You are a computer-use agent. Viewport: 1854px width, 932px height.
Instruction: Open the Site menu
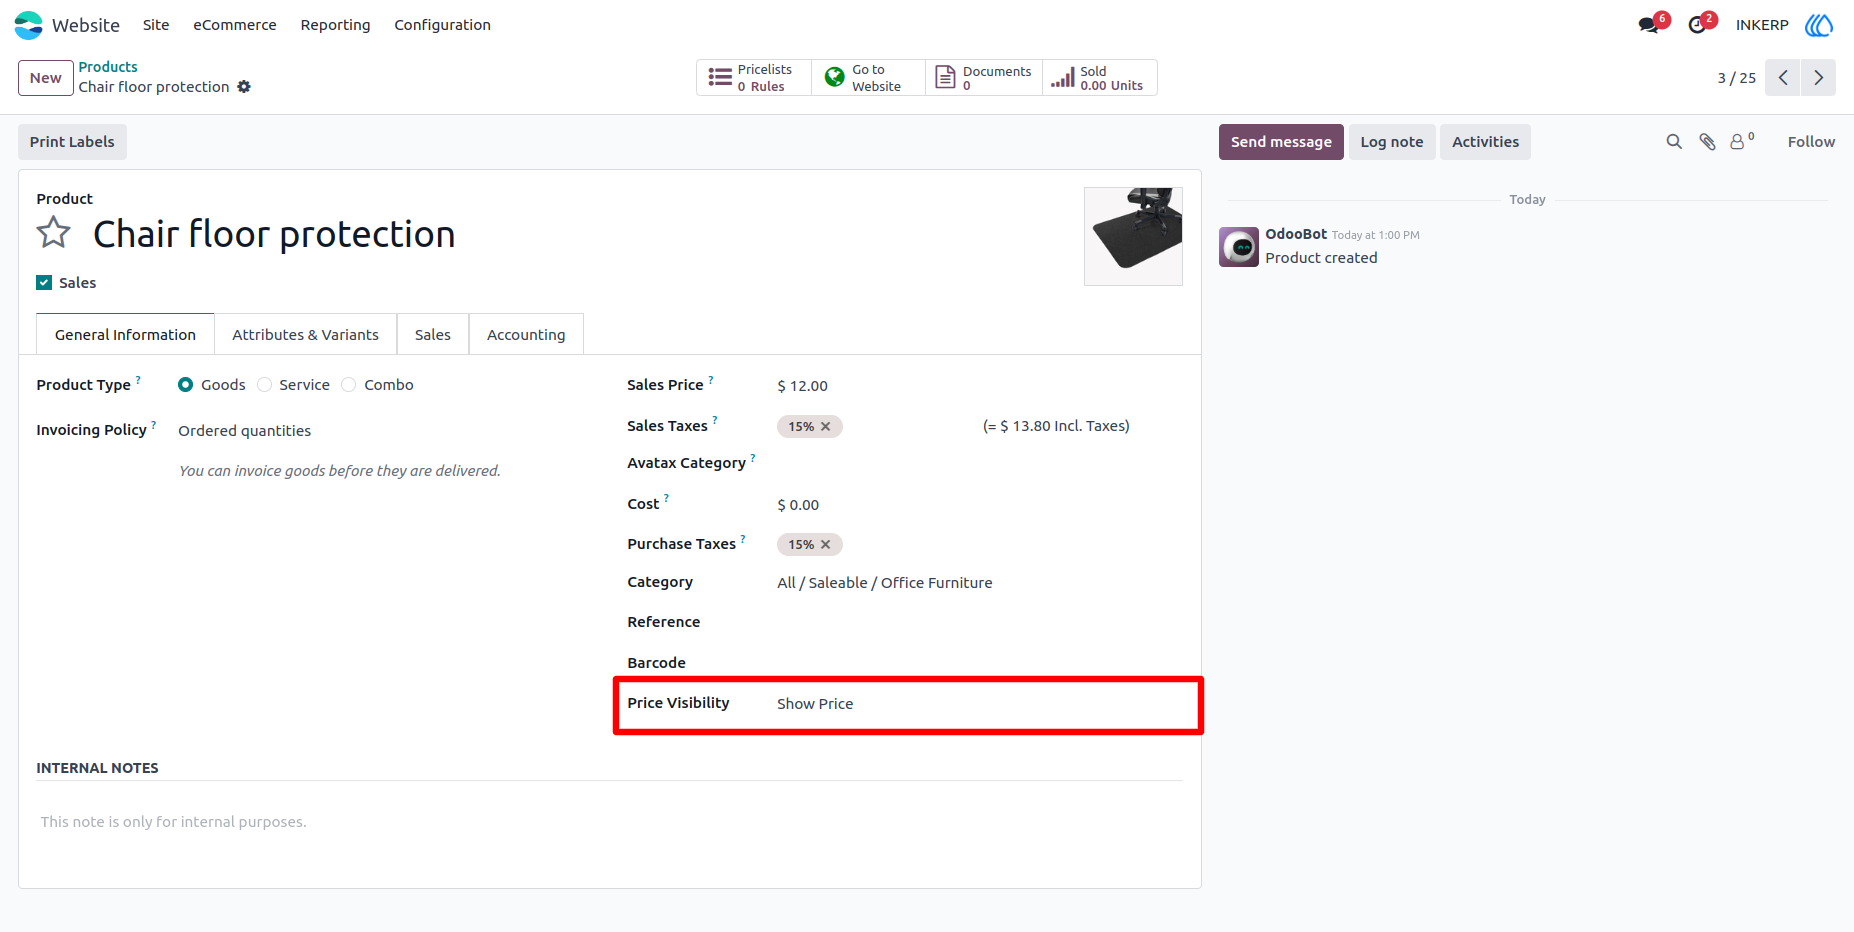[156, 25]
